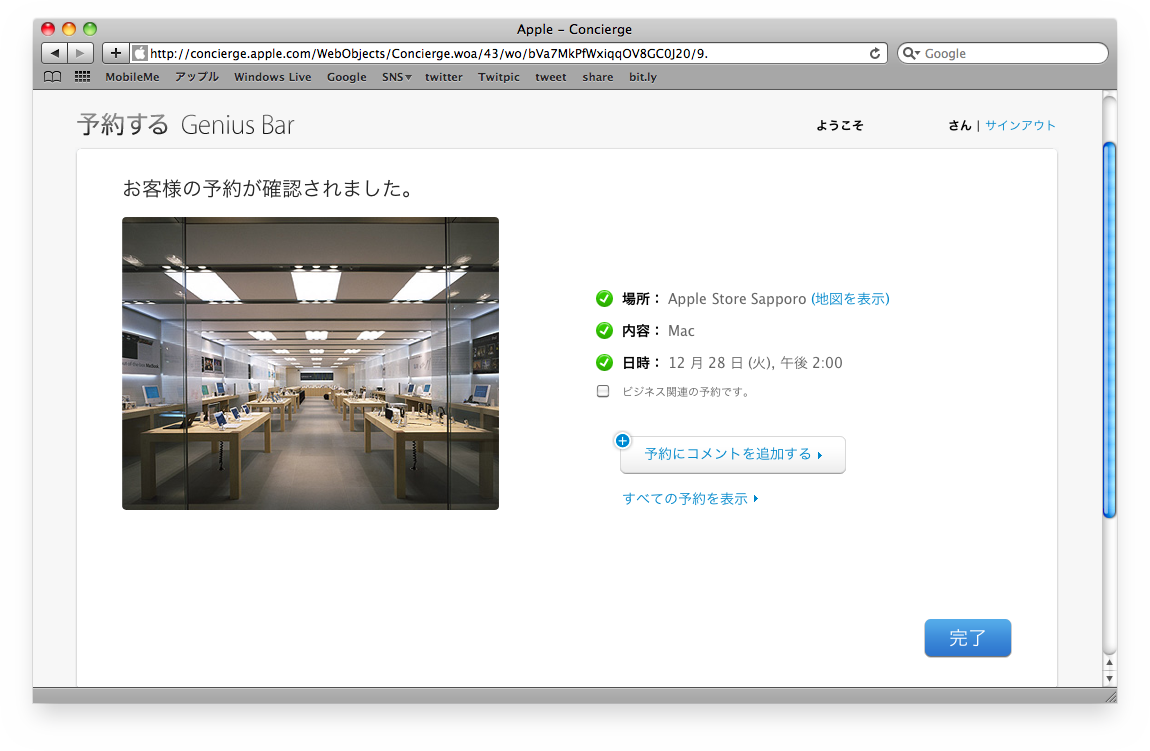
Task: Open the twitter bookmark
Action: (x=444, y=77)
